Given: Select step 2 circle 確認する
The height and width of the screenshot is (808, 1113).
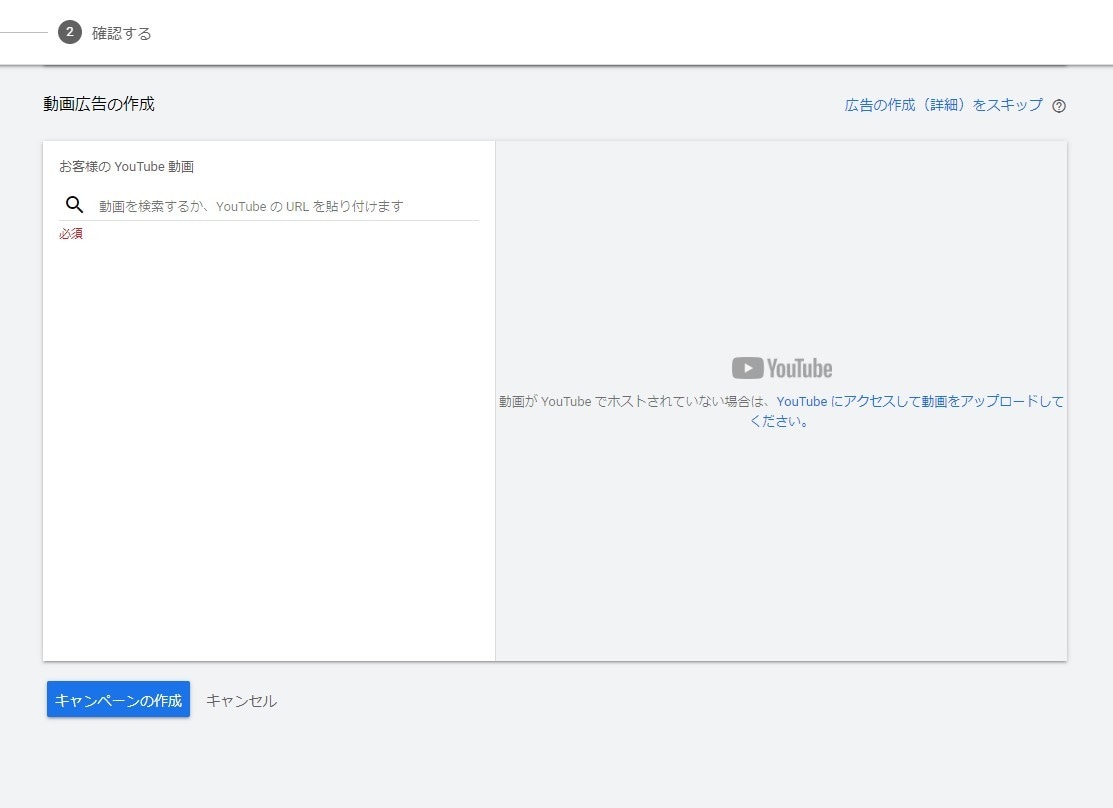Looking at the screenshot, I should (70, 32).
